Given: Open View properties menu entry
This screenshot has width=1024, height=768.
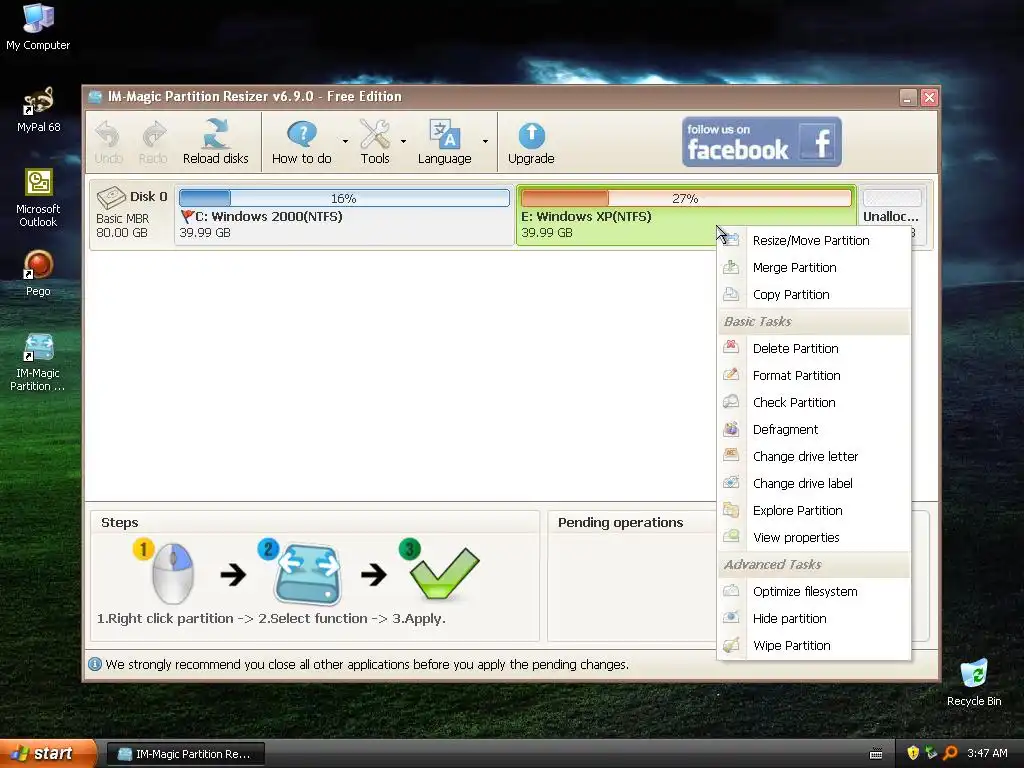Looking at the screenshot, I should coord(814,537).
